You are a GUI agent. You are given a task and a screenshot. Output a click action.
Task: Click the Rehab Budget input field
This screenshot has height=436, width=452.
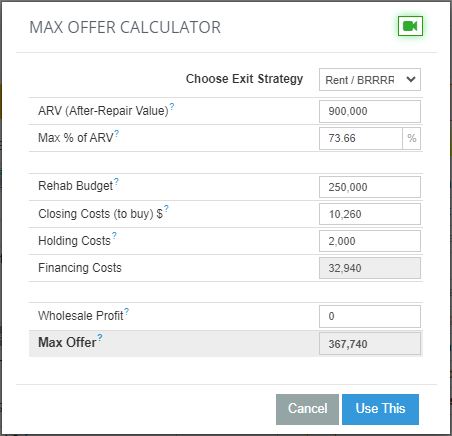370,187
